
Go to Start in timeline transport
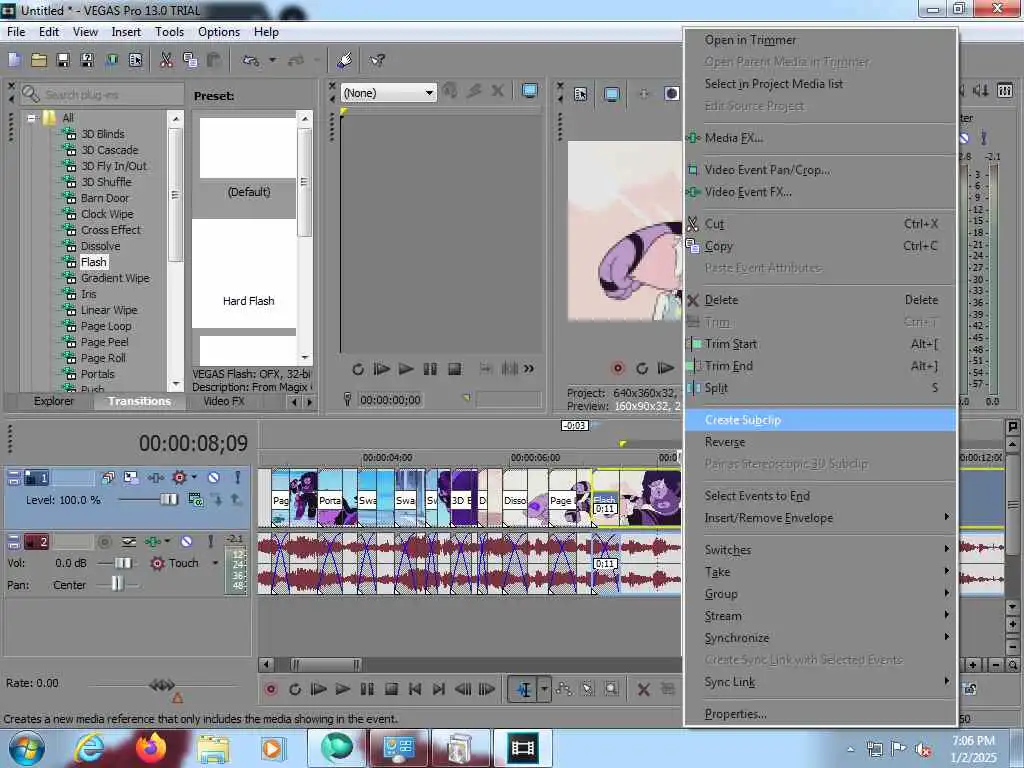(415, 689)
